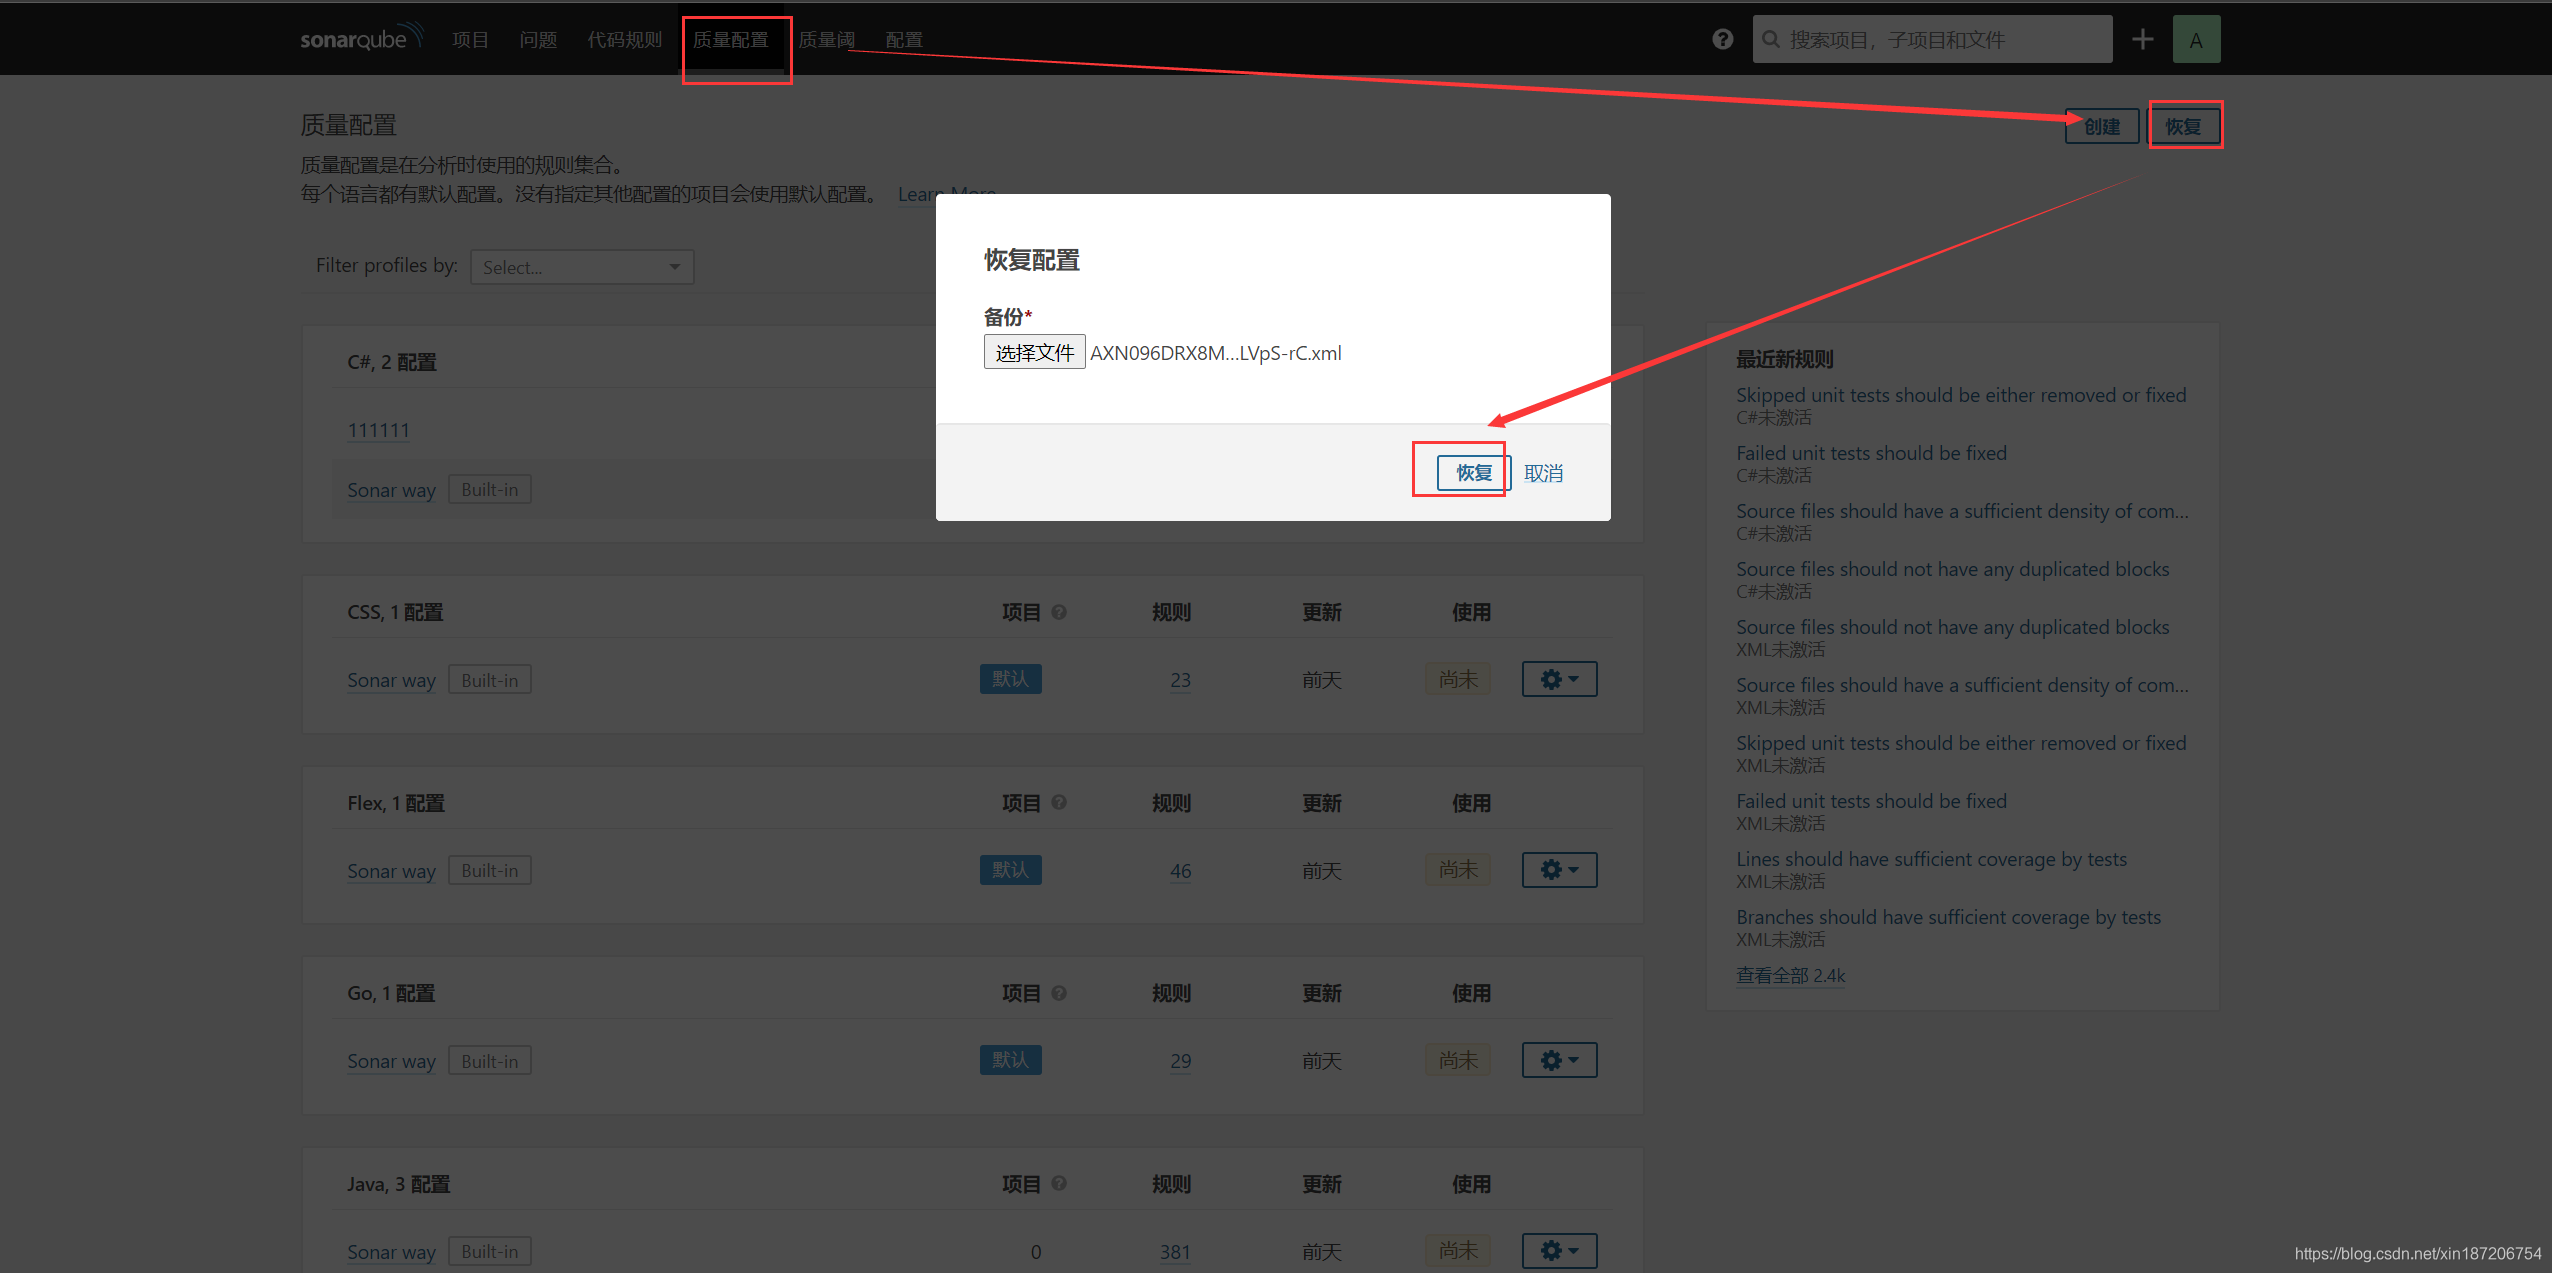The height and width of the screenshot is (1273, 2552).
Task: Click the 恢复 button at top right
Action: pyautogui.click(x=2184, y=127)
